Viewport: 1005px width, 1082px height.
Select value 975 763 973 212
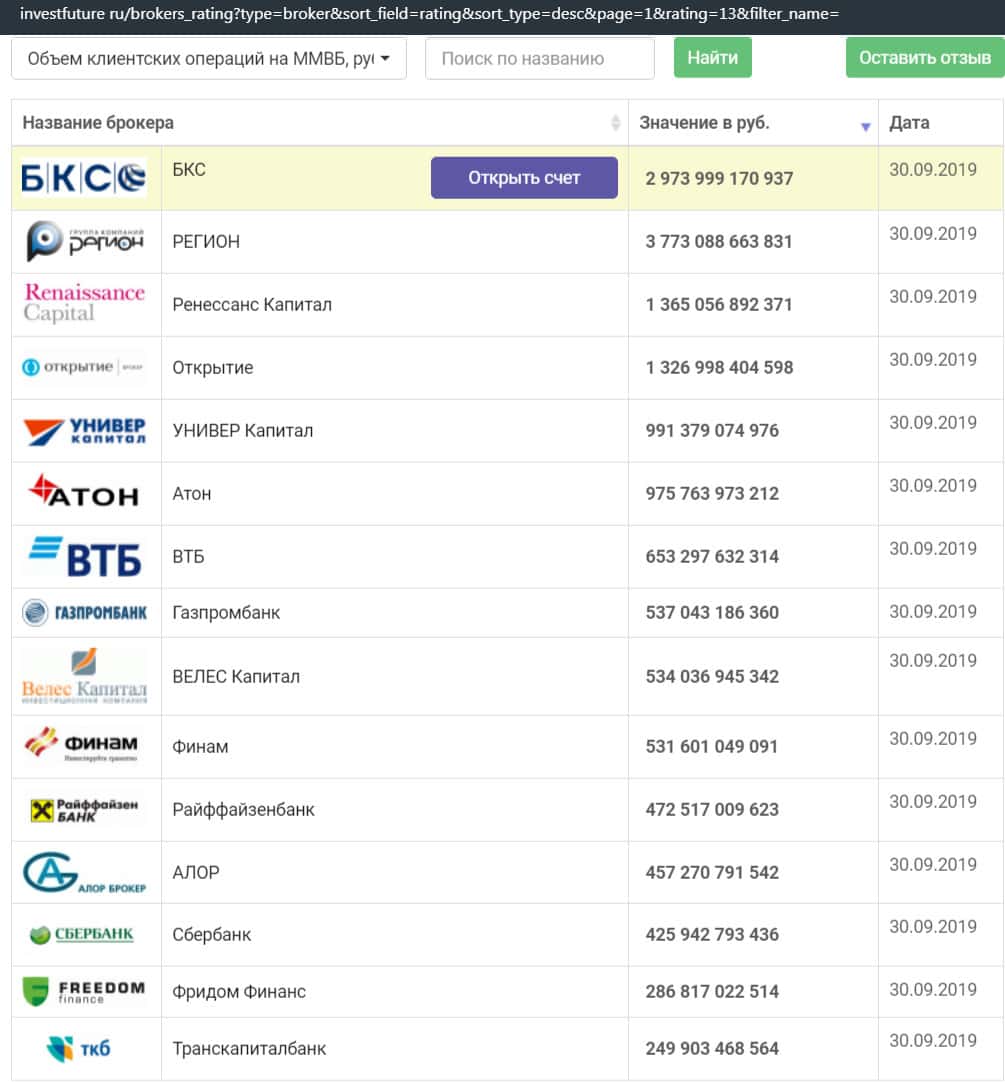[712, 493]
